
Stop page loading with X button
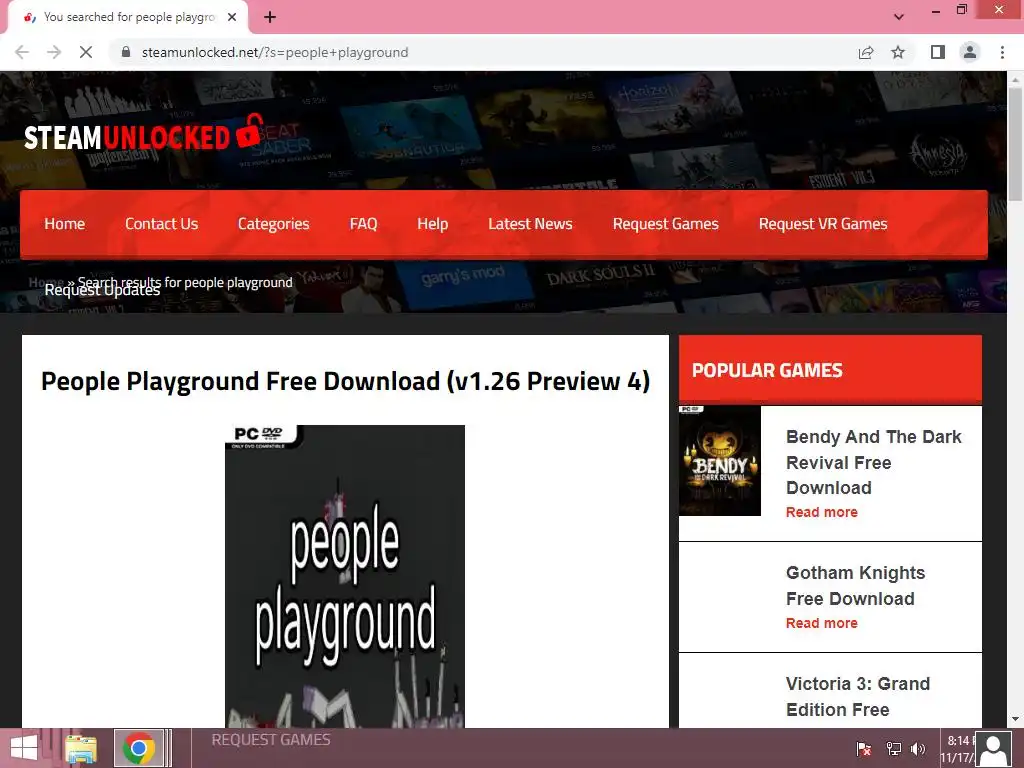tap(86, 52)
